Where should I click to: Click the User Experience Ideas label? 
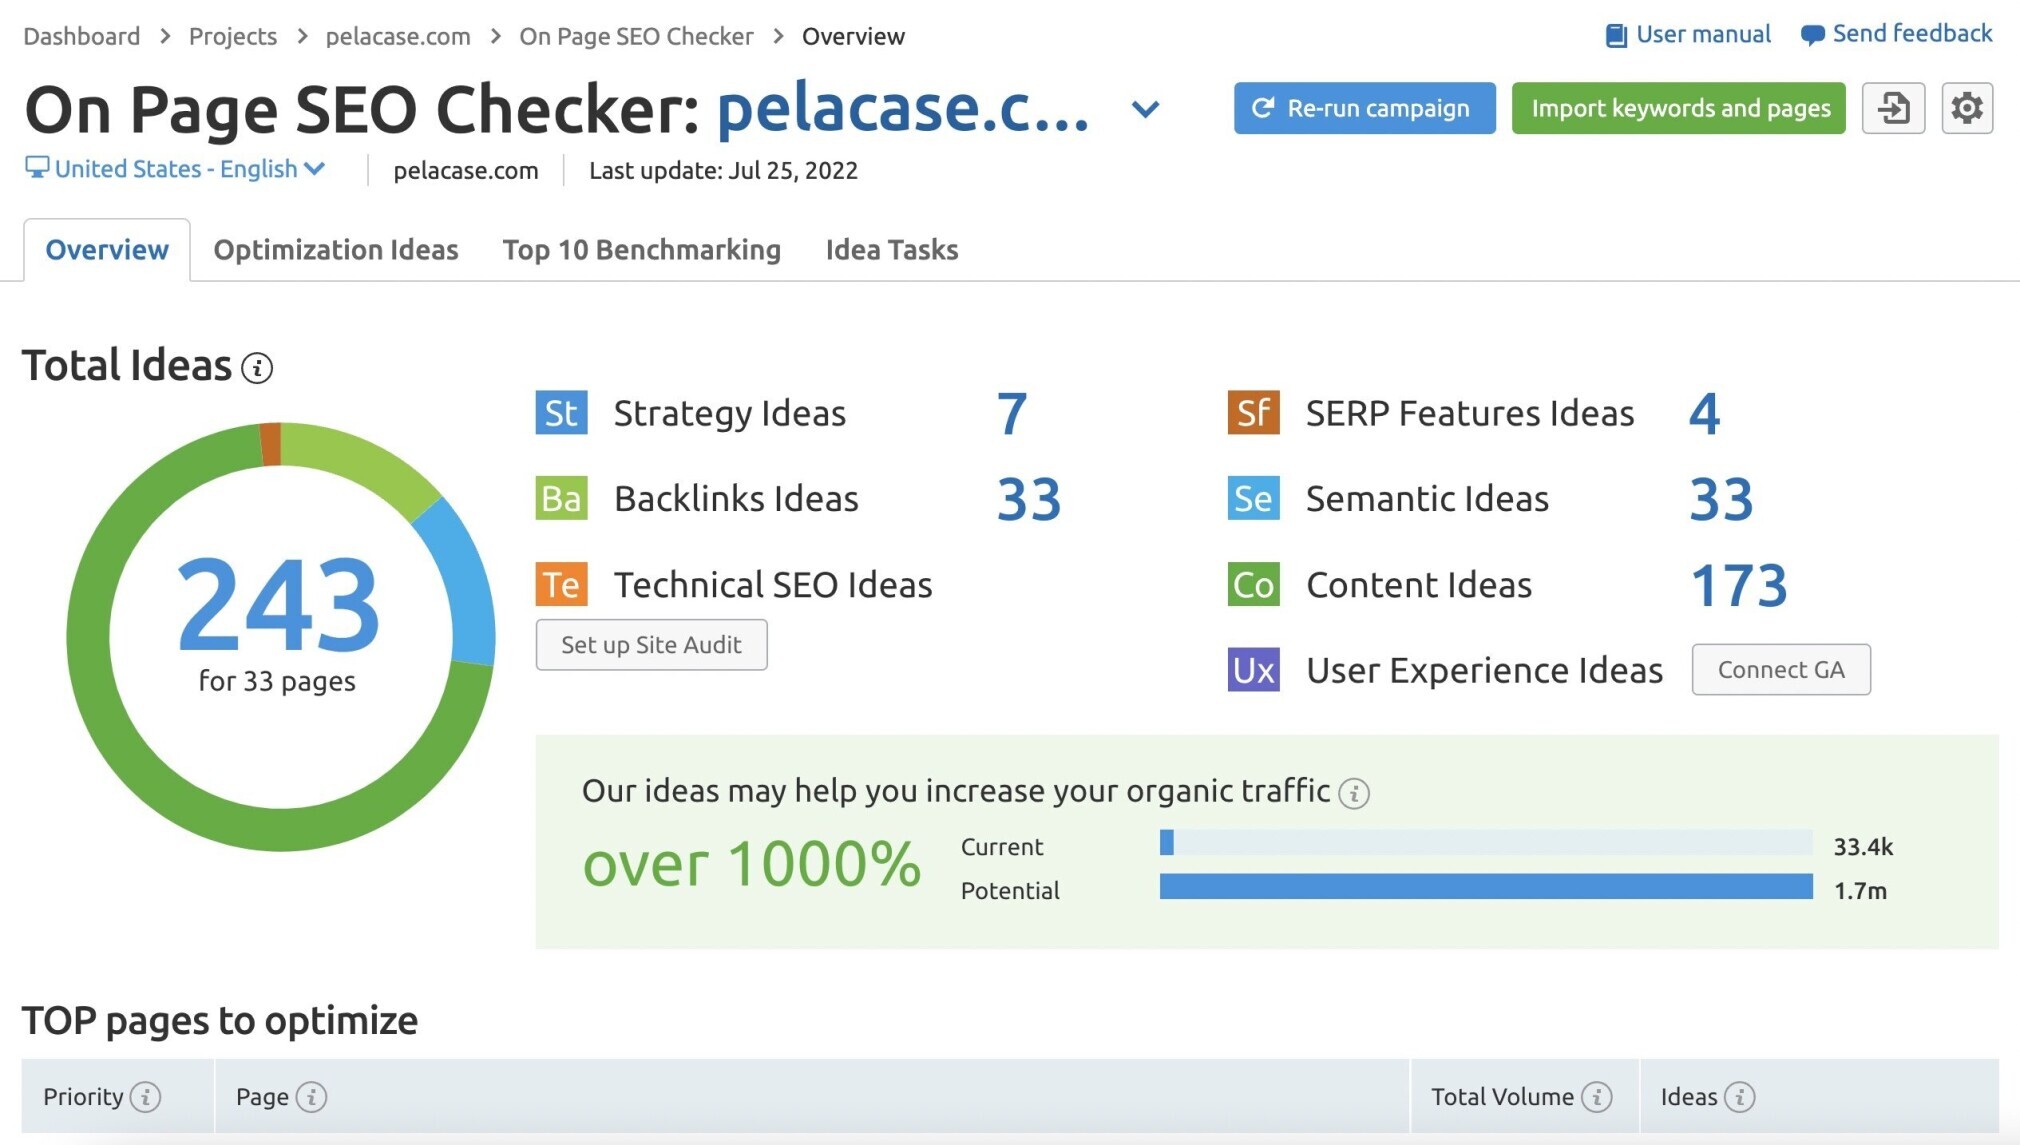coord(1484,670)
